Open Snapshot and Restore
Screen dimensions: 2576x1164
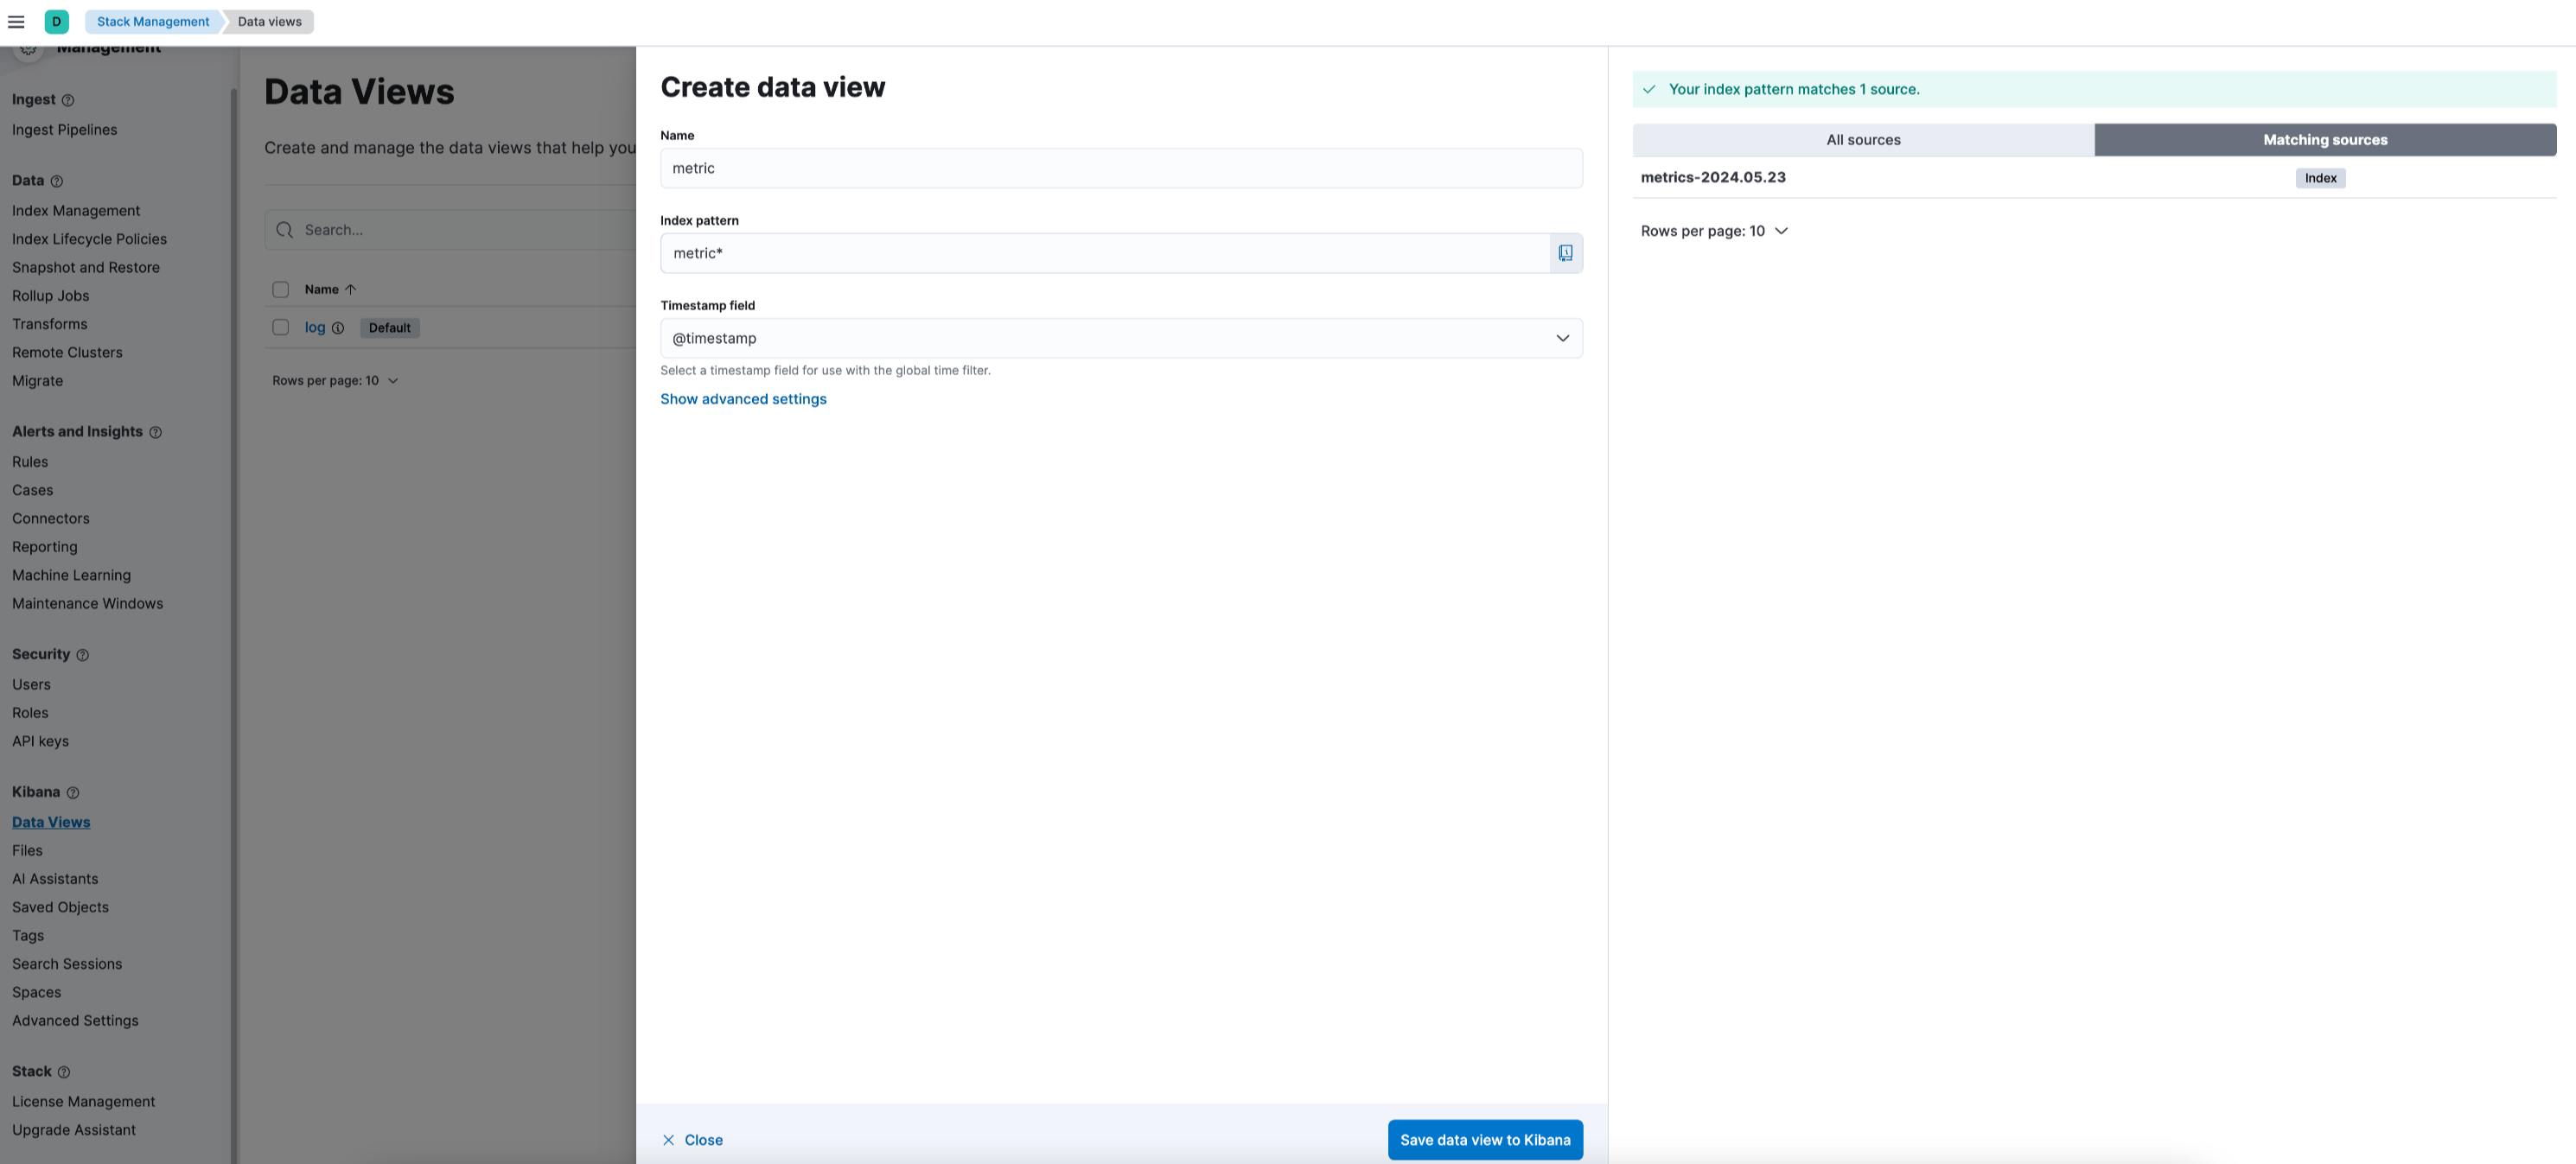pos(86,268)
